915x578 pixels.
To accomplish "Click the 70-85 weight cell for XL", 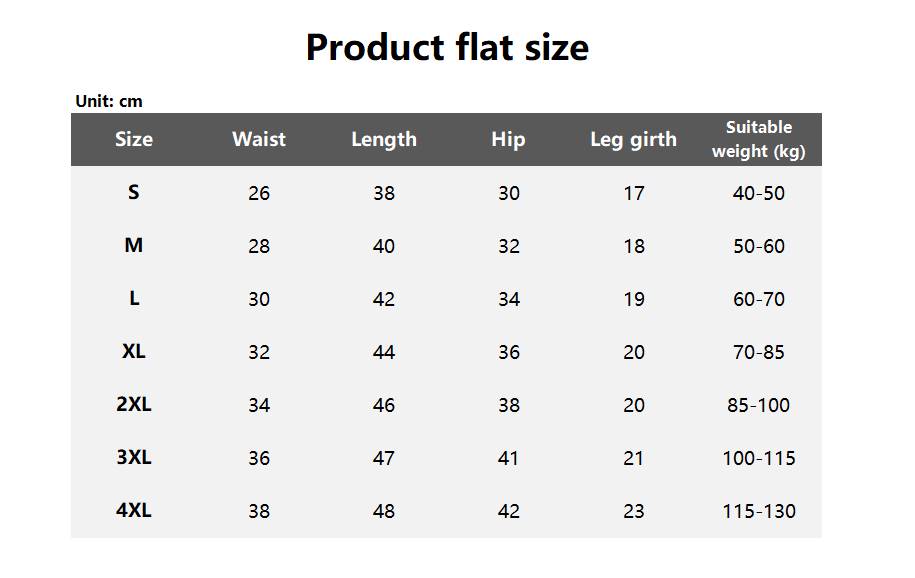I will click(759, 352).
